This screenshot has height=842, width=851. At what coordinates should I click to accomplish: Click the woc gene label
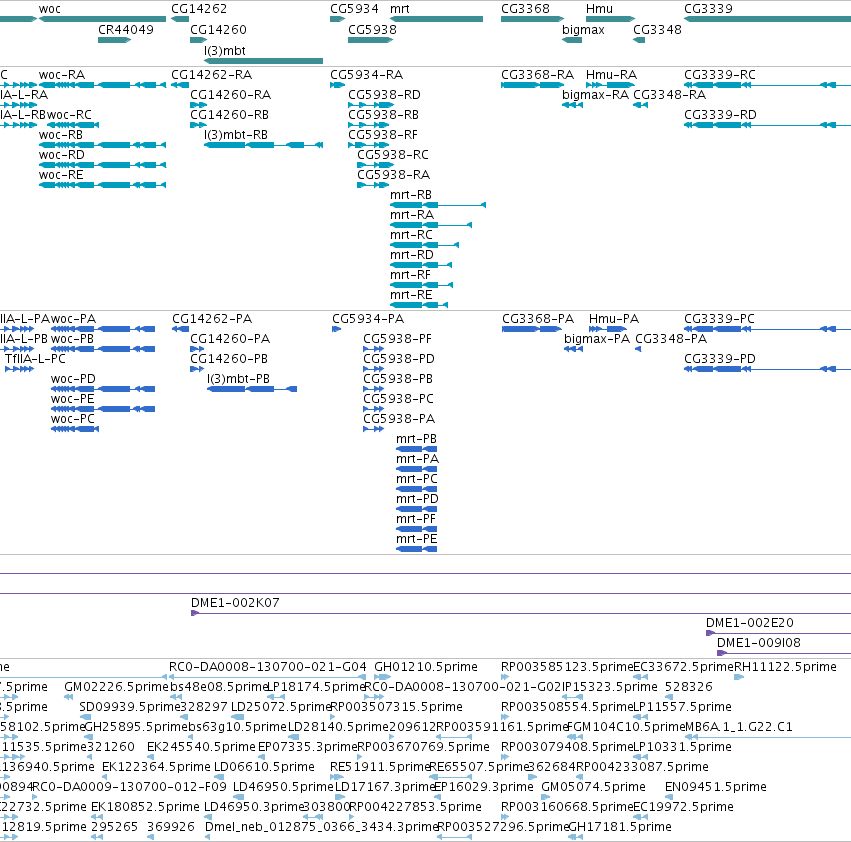tap(49, 9)
